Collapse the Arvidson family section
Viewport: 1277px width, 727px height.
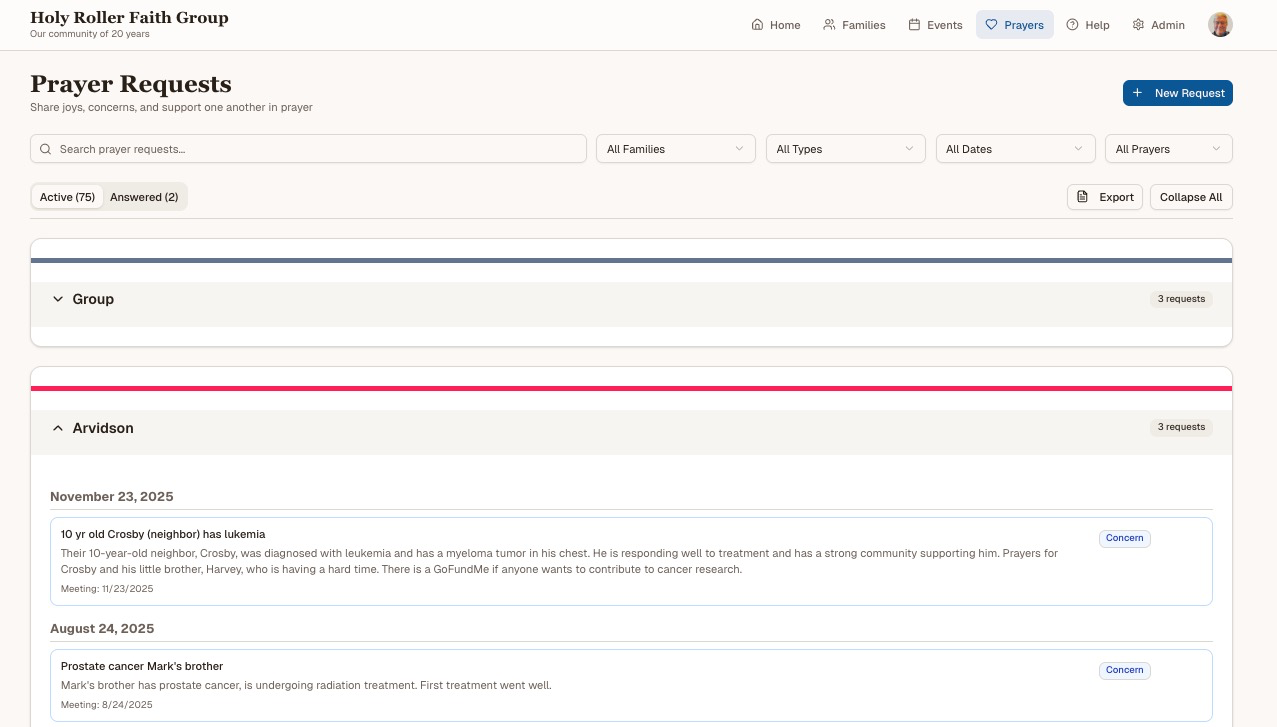pyautogui.click(x=103, y=427)
